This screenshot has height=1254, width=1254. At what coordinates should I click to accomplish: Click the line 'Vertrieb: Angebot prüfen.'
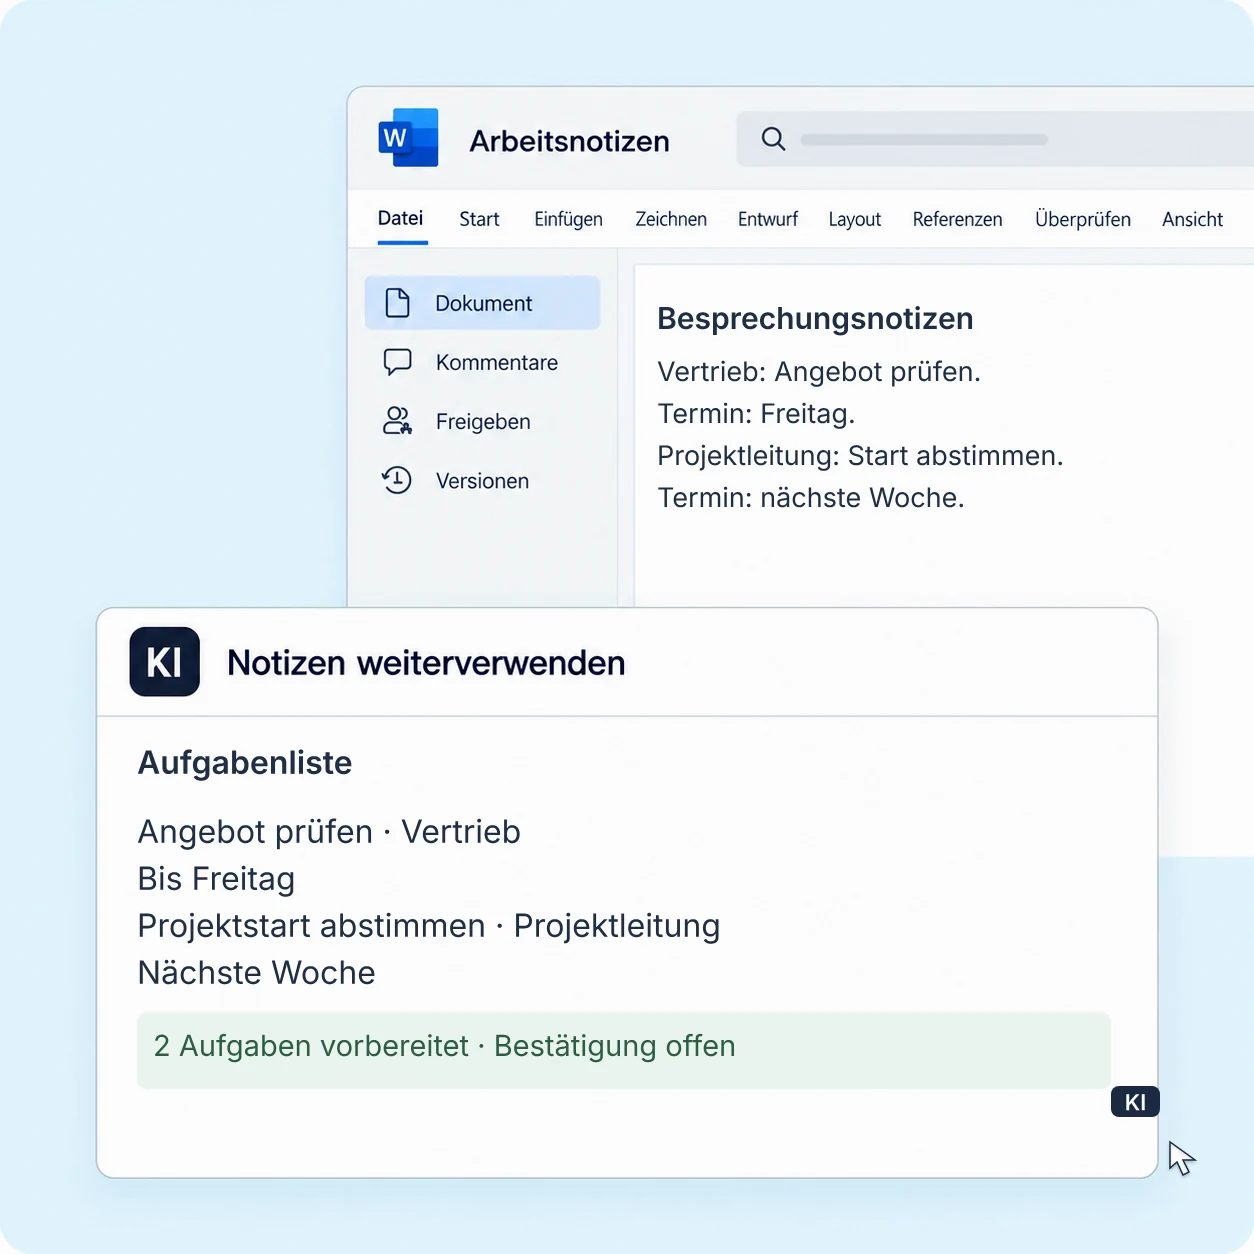click(x=819, y=372)
